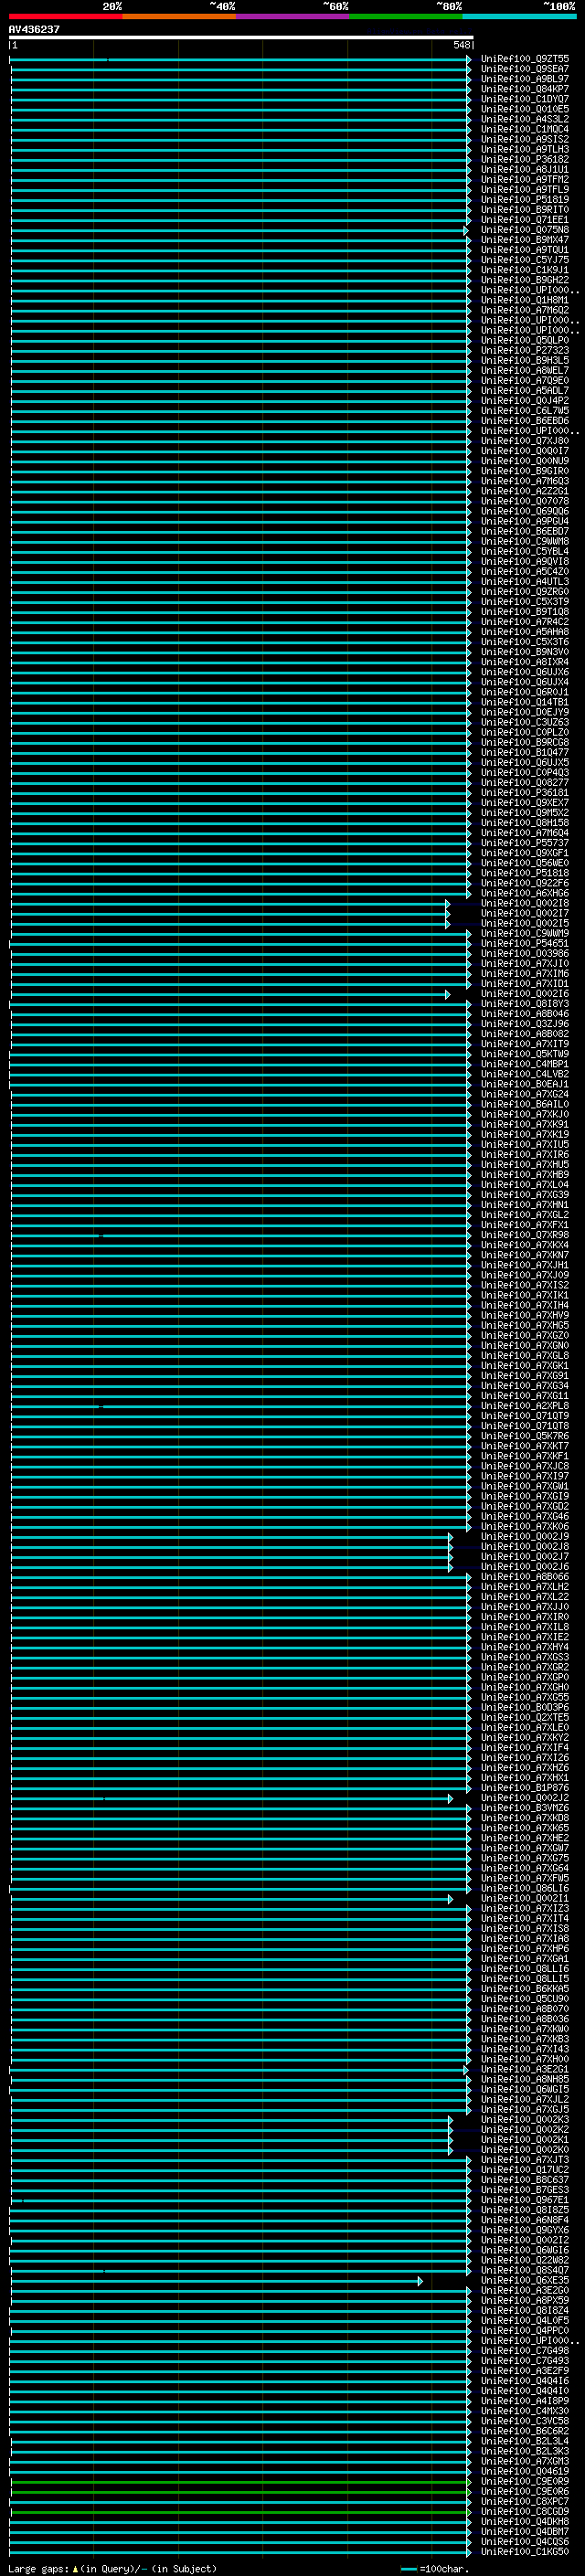
Task: Click the short alignment bar for UniRef100_Q002I8
Action: [230, 904]
